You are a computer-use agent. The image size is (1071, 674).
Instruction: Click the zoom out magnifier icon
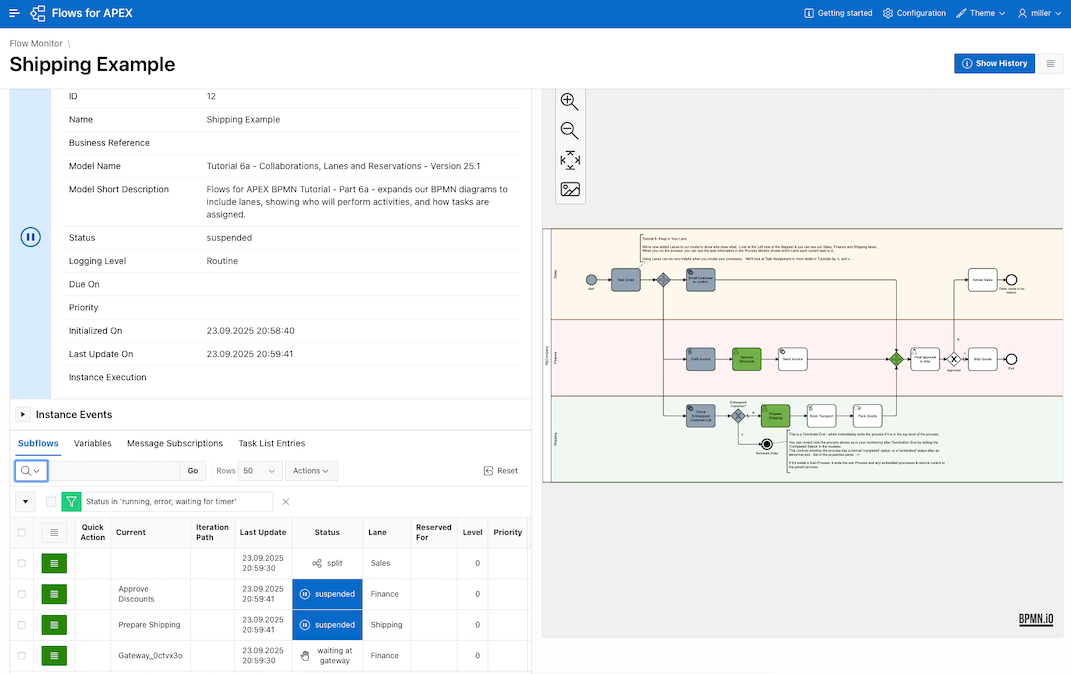tap(569, 131)
